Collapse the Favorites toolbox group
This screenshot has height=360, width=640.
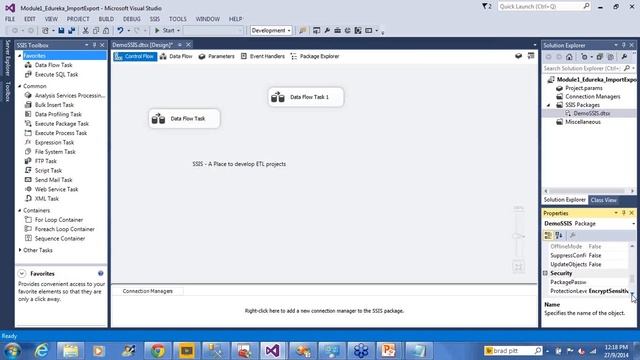coord(20,56)
